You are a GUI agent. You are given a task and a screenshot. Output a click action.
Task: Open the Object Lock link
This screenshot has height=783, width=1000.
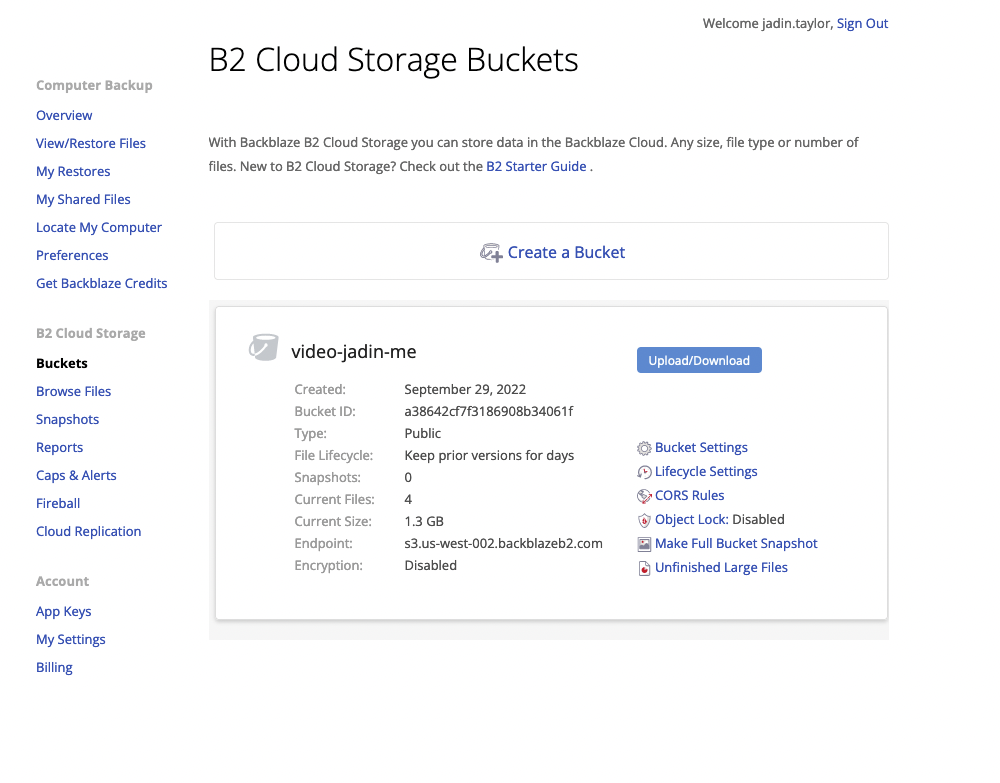tap(692, 519)
